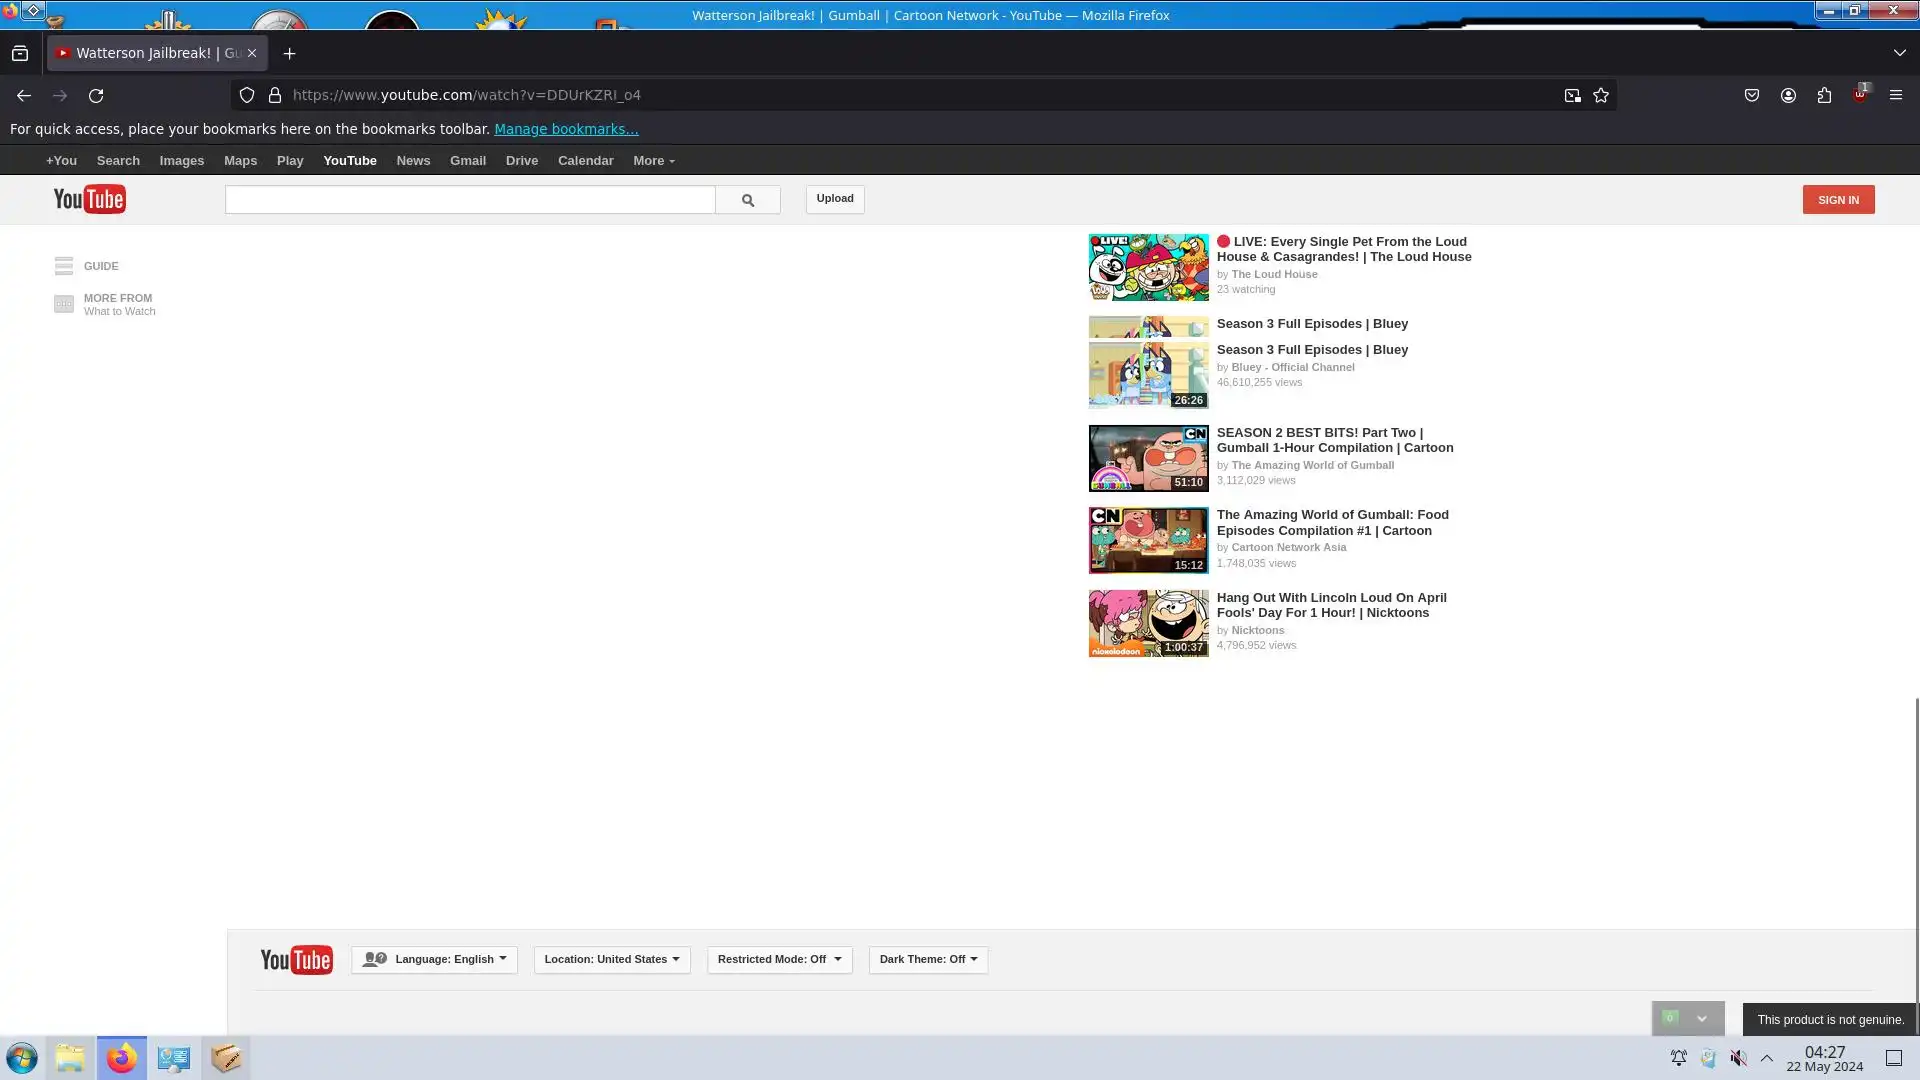Image resolution: width=1920 pixels, height=1080 pixels.
Task: Open a new browser tab
Action: [x=289, y=53]
